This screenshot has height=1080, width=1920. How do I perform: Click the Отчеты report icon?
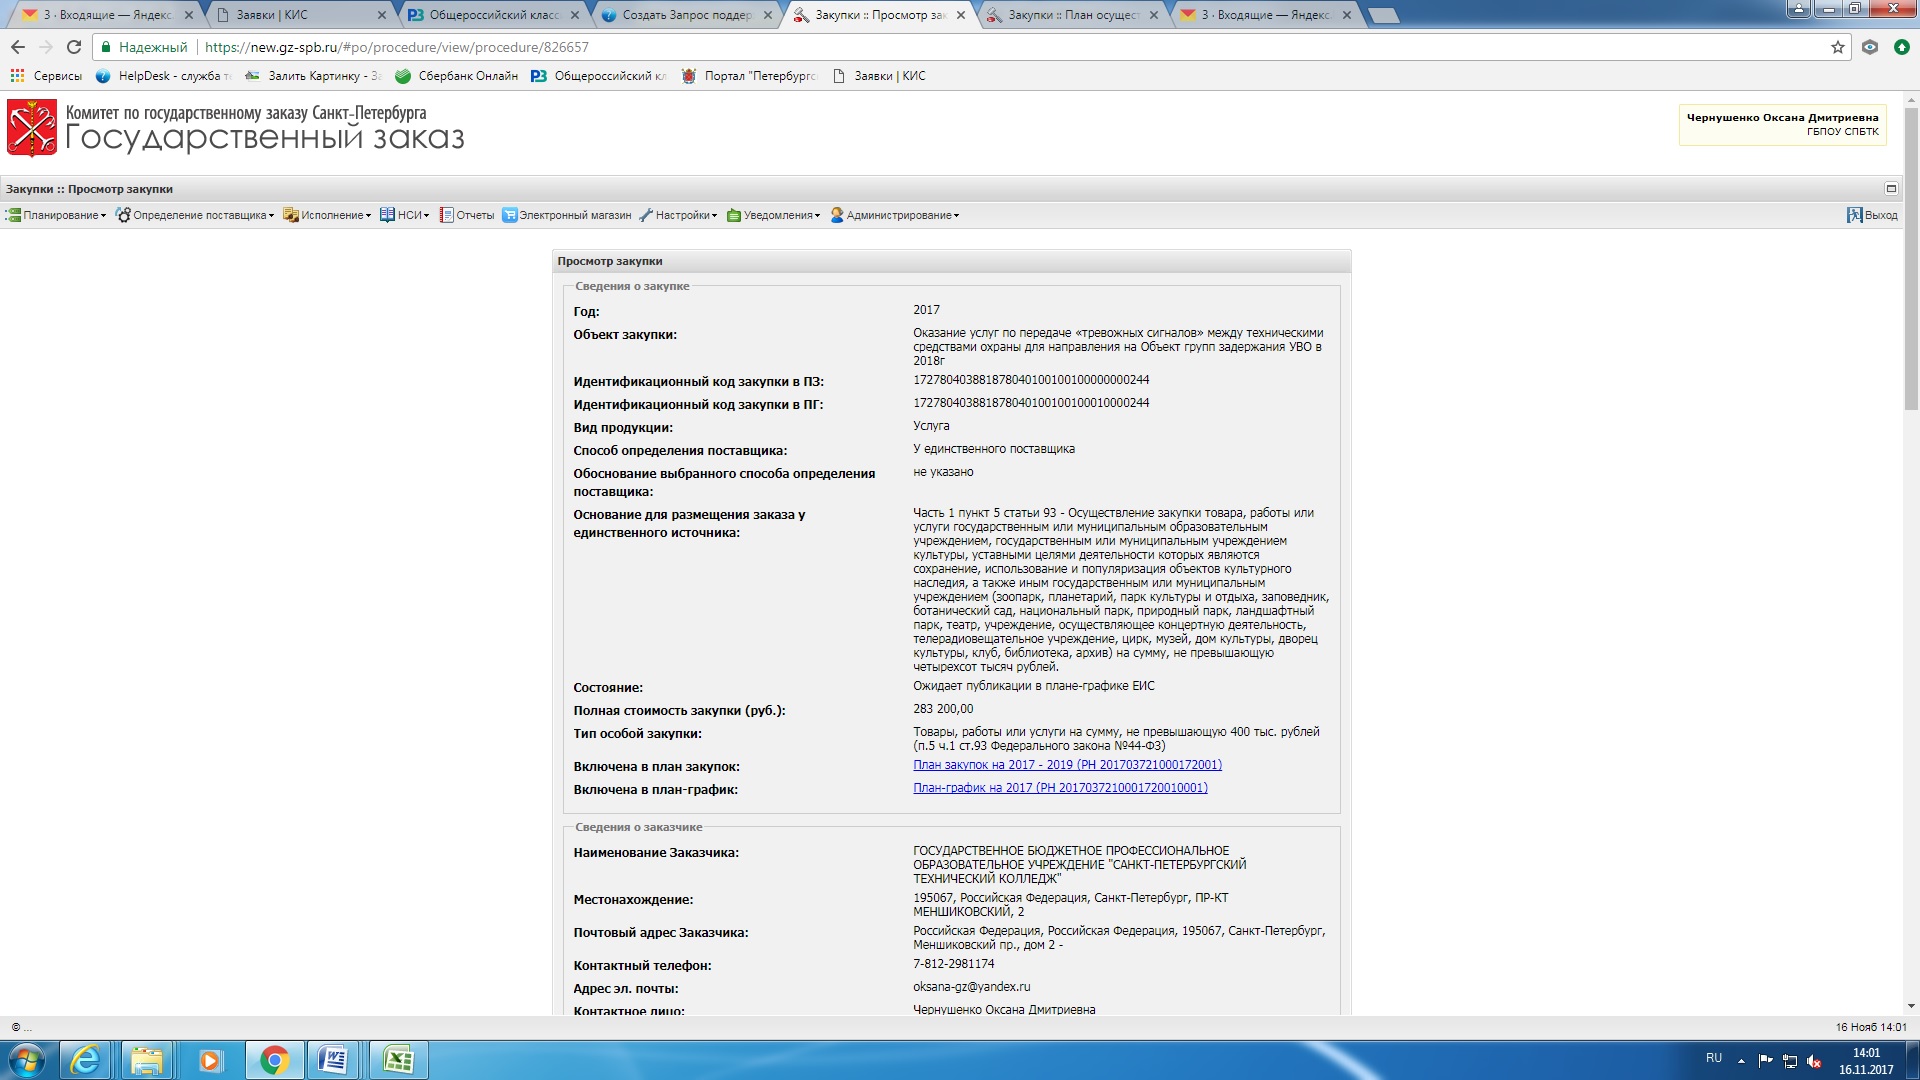447,215
